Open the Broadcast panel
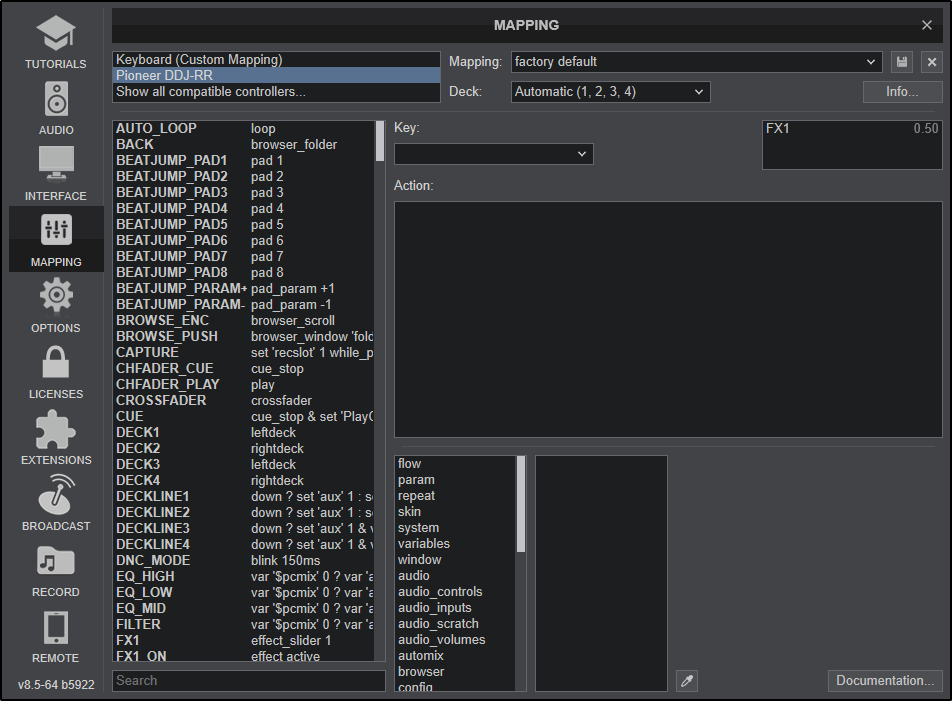952x701 pixels. tap(55, 504)
